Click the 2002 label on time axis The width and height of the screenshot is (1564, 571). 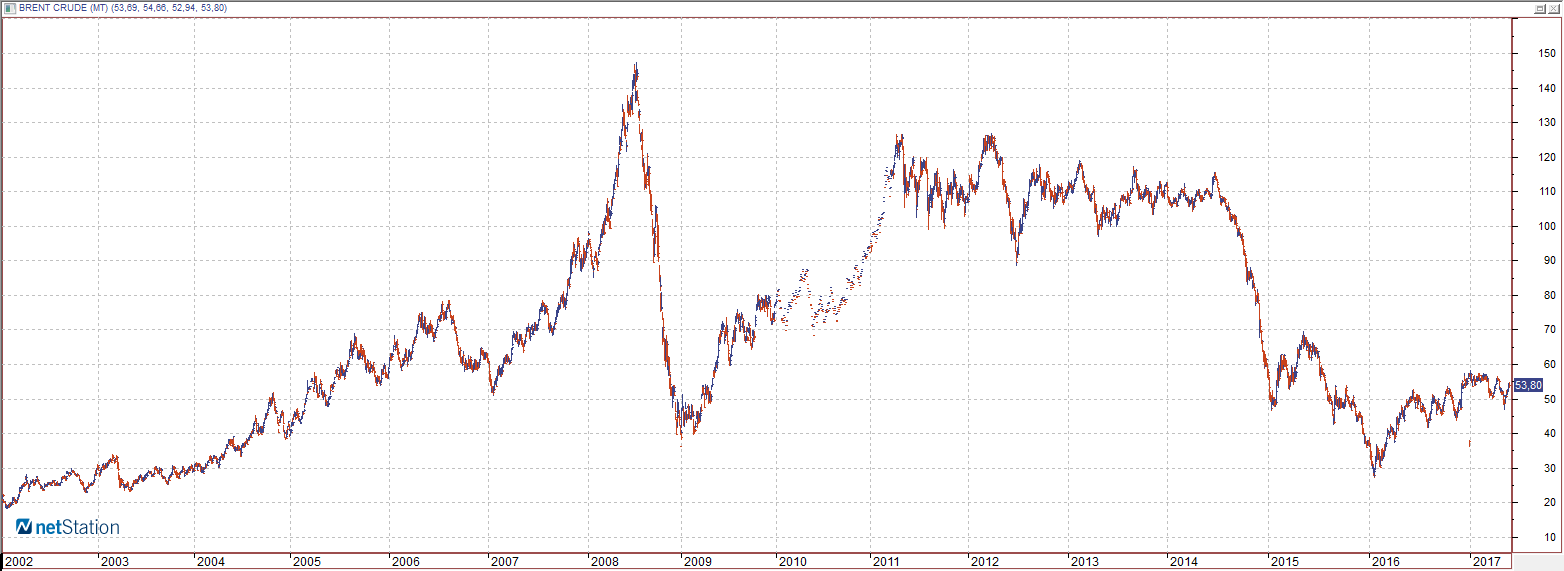pyautogui.click(x=19, y=562)
